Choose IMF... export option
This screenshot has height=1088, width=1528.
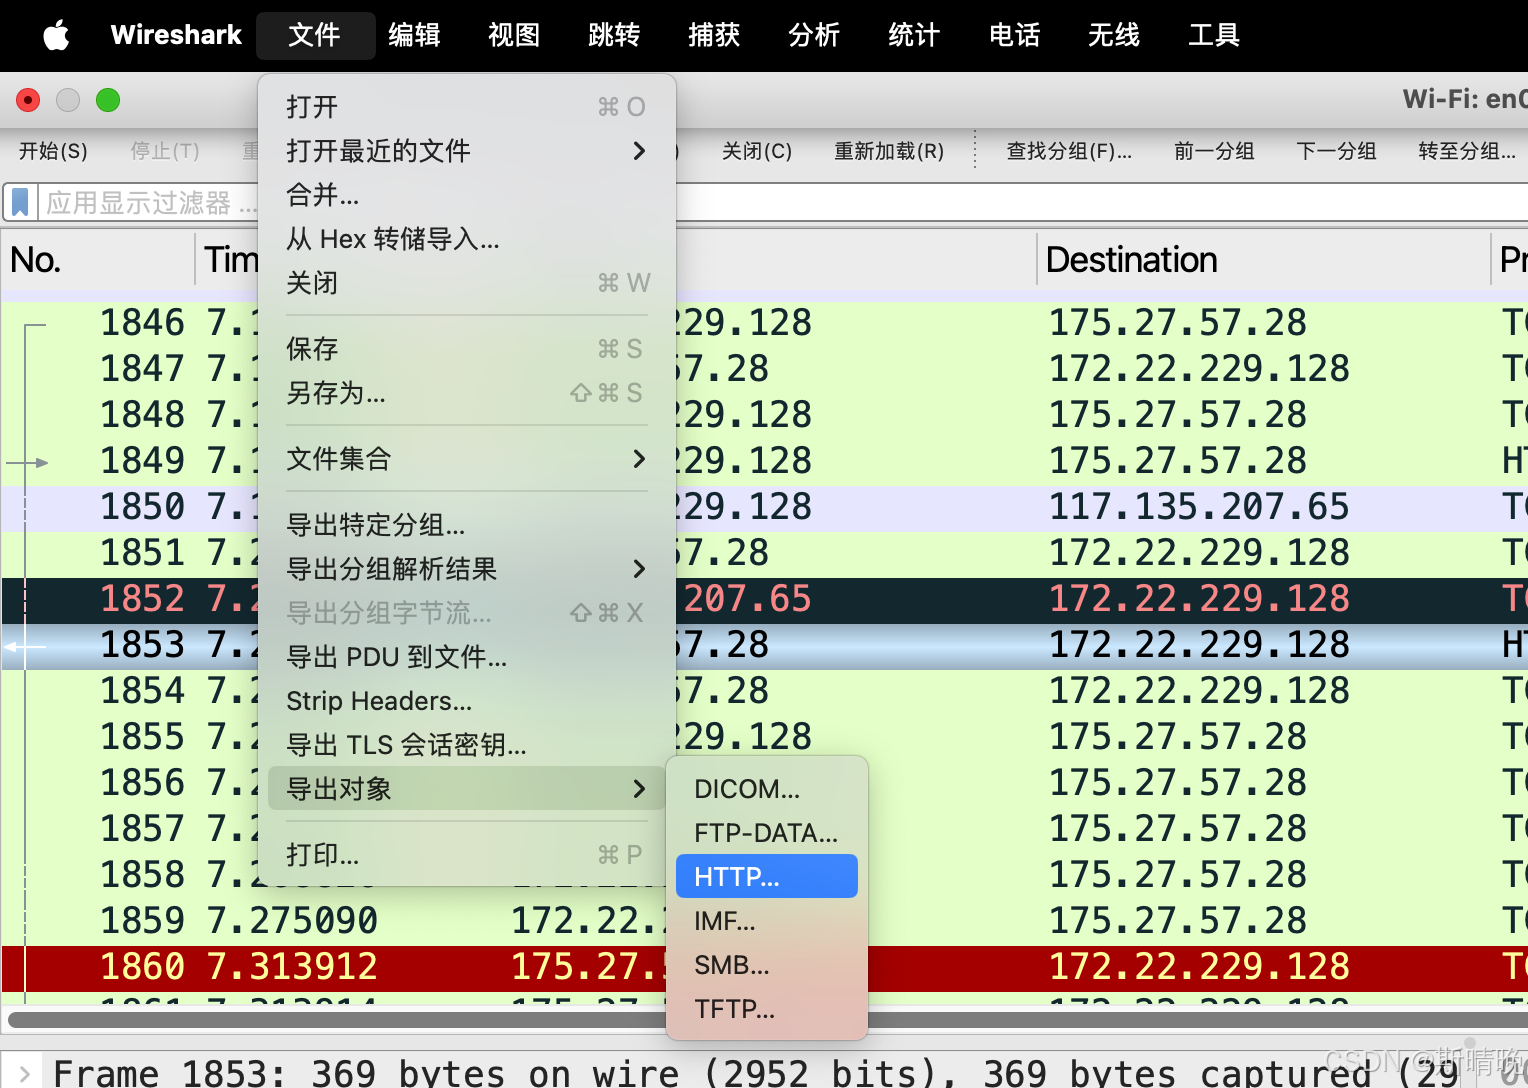pos(767,921)
